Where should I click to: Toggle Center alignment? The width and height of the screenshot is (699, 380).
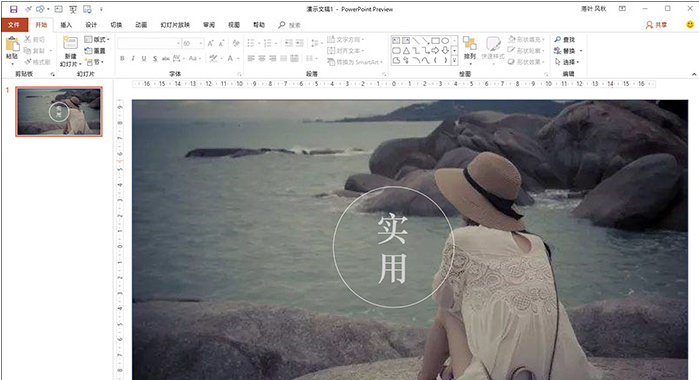[262, 58]
